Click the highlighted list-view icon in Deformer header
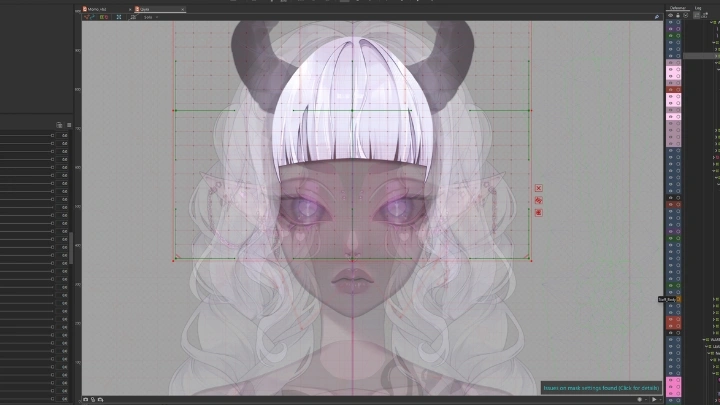The image size is (720, 405). [x=696, y=15]
